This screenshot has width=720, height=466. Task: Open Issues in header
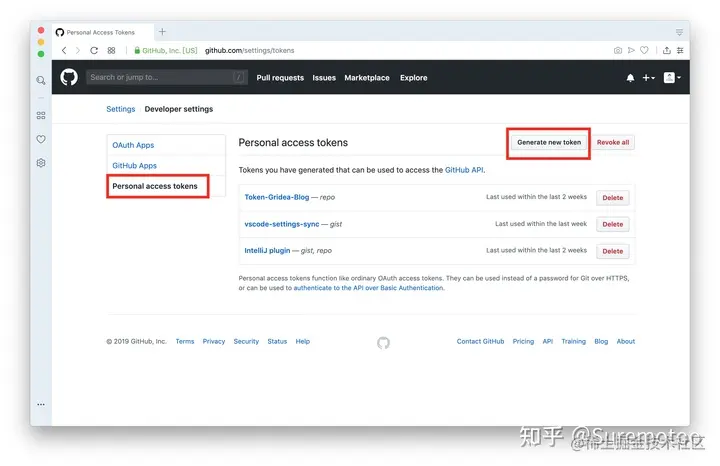(x=324, y=78)
